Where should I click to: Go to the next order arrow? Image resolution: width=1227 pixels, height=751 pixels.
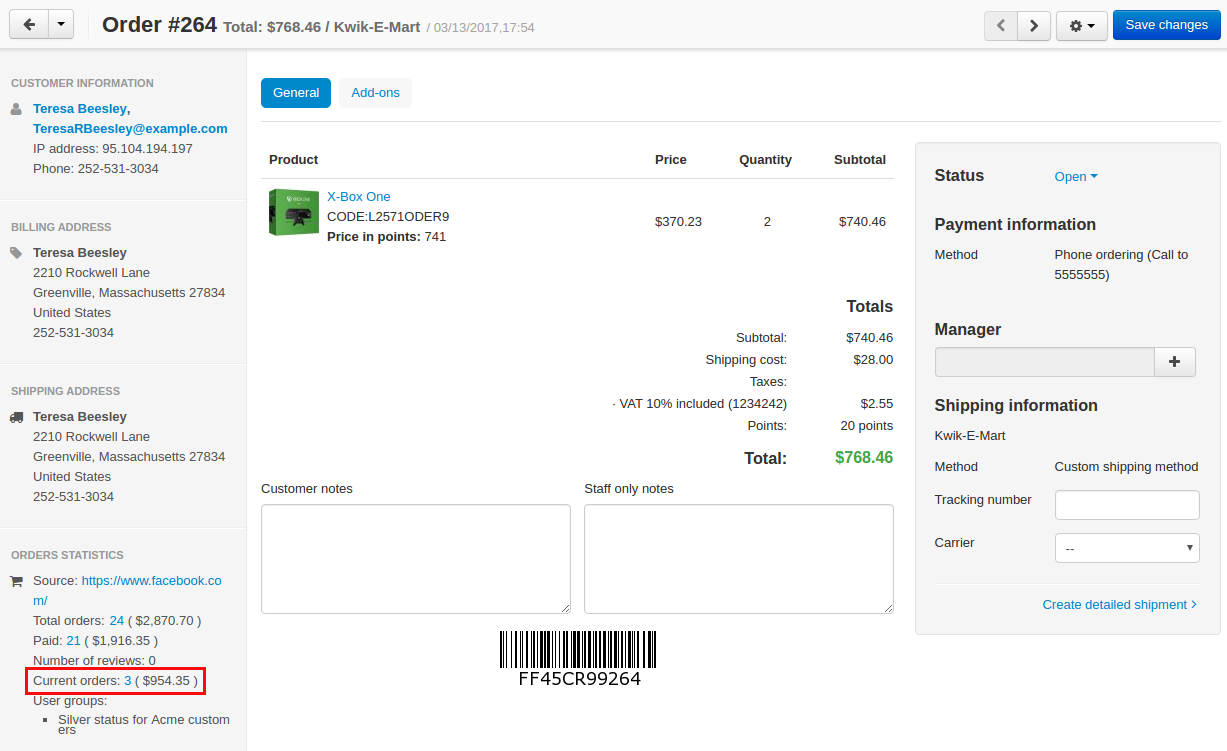[x=1034, y=25]
